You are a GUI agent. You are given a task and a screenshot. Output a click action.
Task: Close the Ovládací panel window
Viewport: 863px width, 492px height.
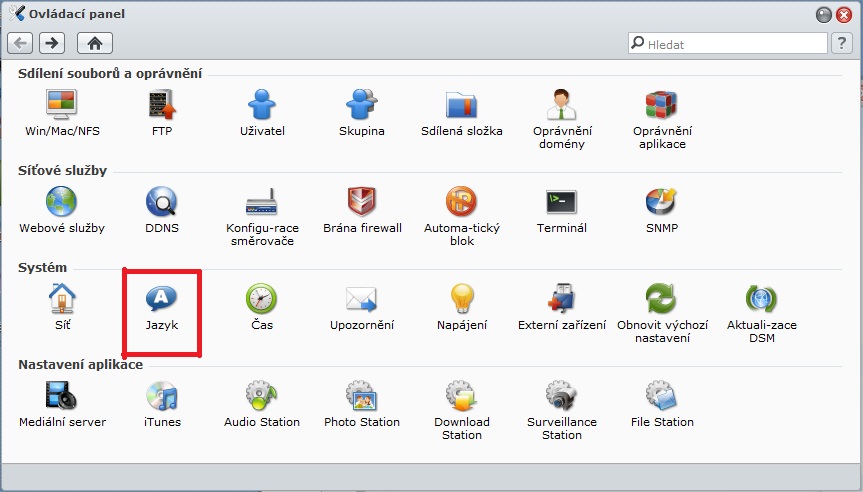point(844,15)
